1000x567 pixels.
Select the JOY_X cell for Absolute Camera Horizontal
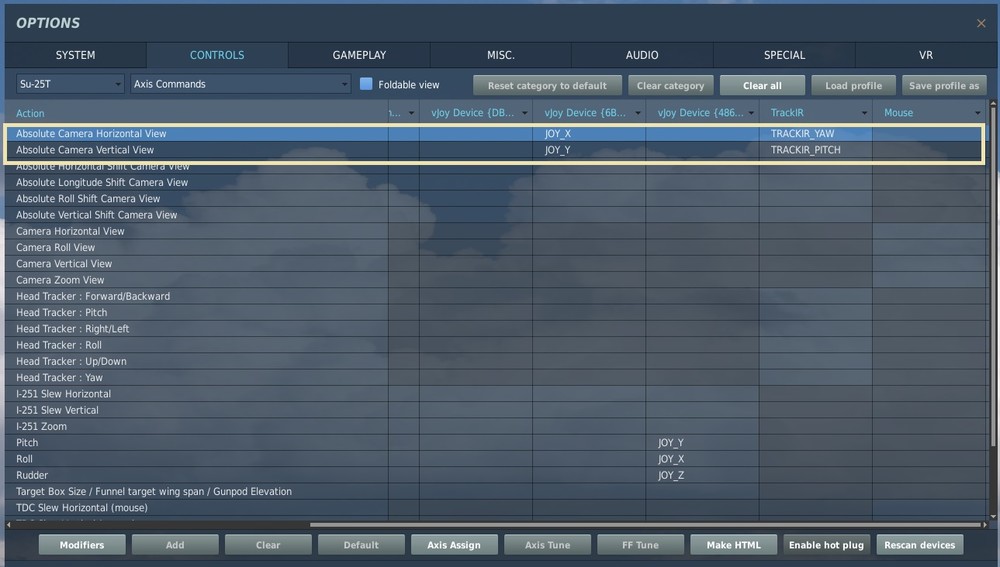(589, 133)
